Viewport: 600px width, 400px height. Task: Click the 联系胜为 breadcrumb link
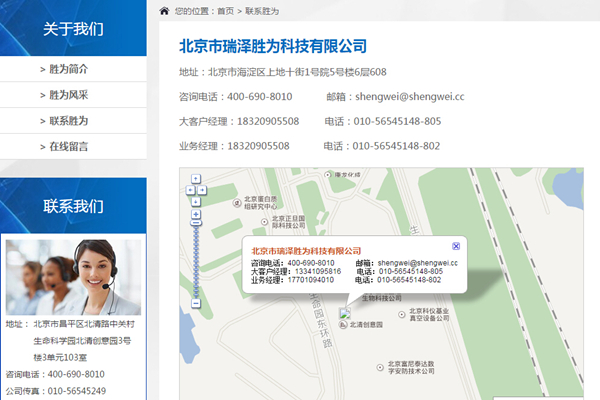coord(262,11)
